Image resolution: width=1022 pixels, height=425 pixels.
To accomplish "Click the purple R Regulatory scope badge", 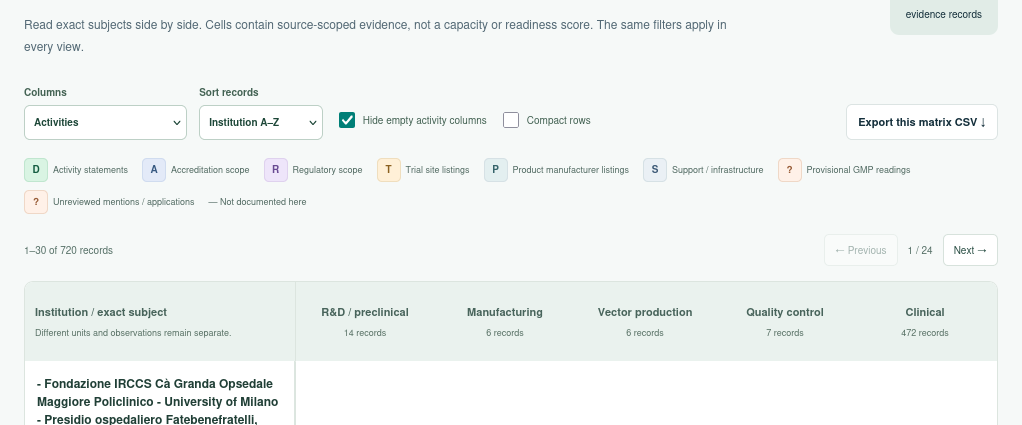I will [276, 169].
